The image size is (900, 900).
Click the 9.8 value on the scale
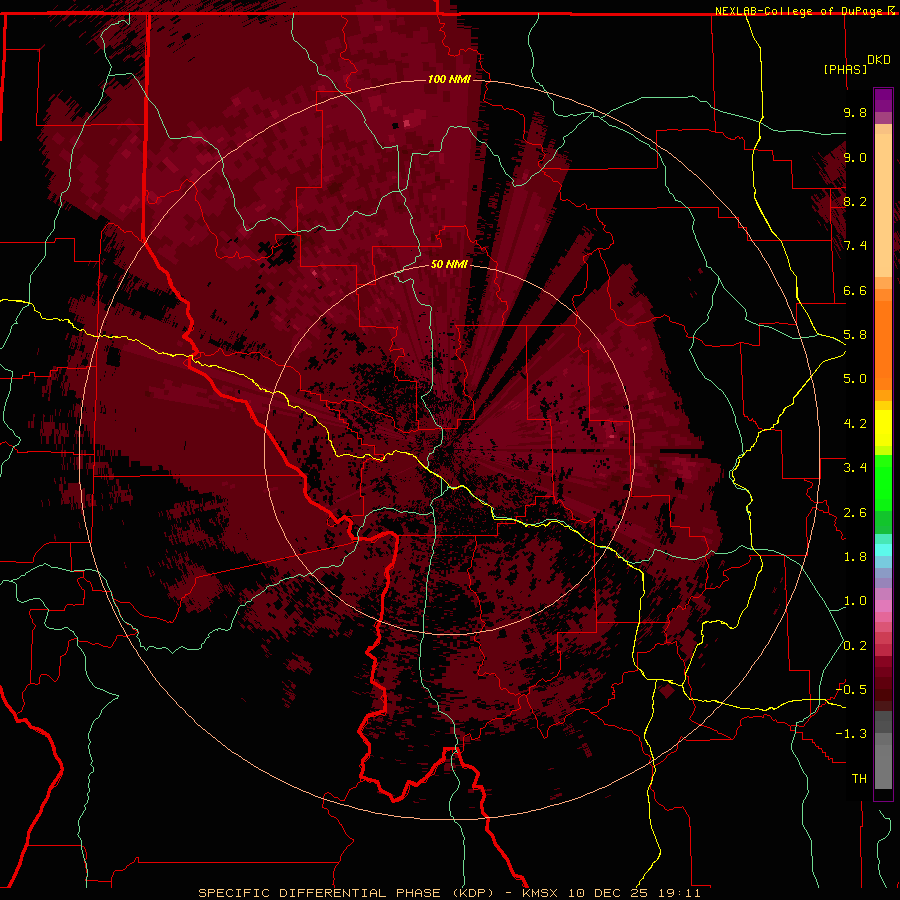point(855,112)
